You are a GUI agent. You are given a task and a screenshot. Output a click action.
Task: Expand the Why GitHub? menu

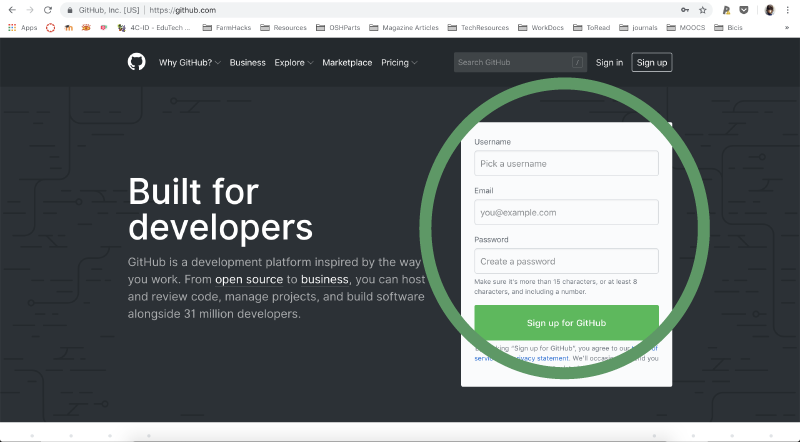[189, 62]
